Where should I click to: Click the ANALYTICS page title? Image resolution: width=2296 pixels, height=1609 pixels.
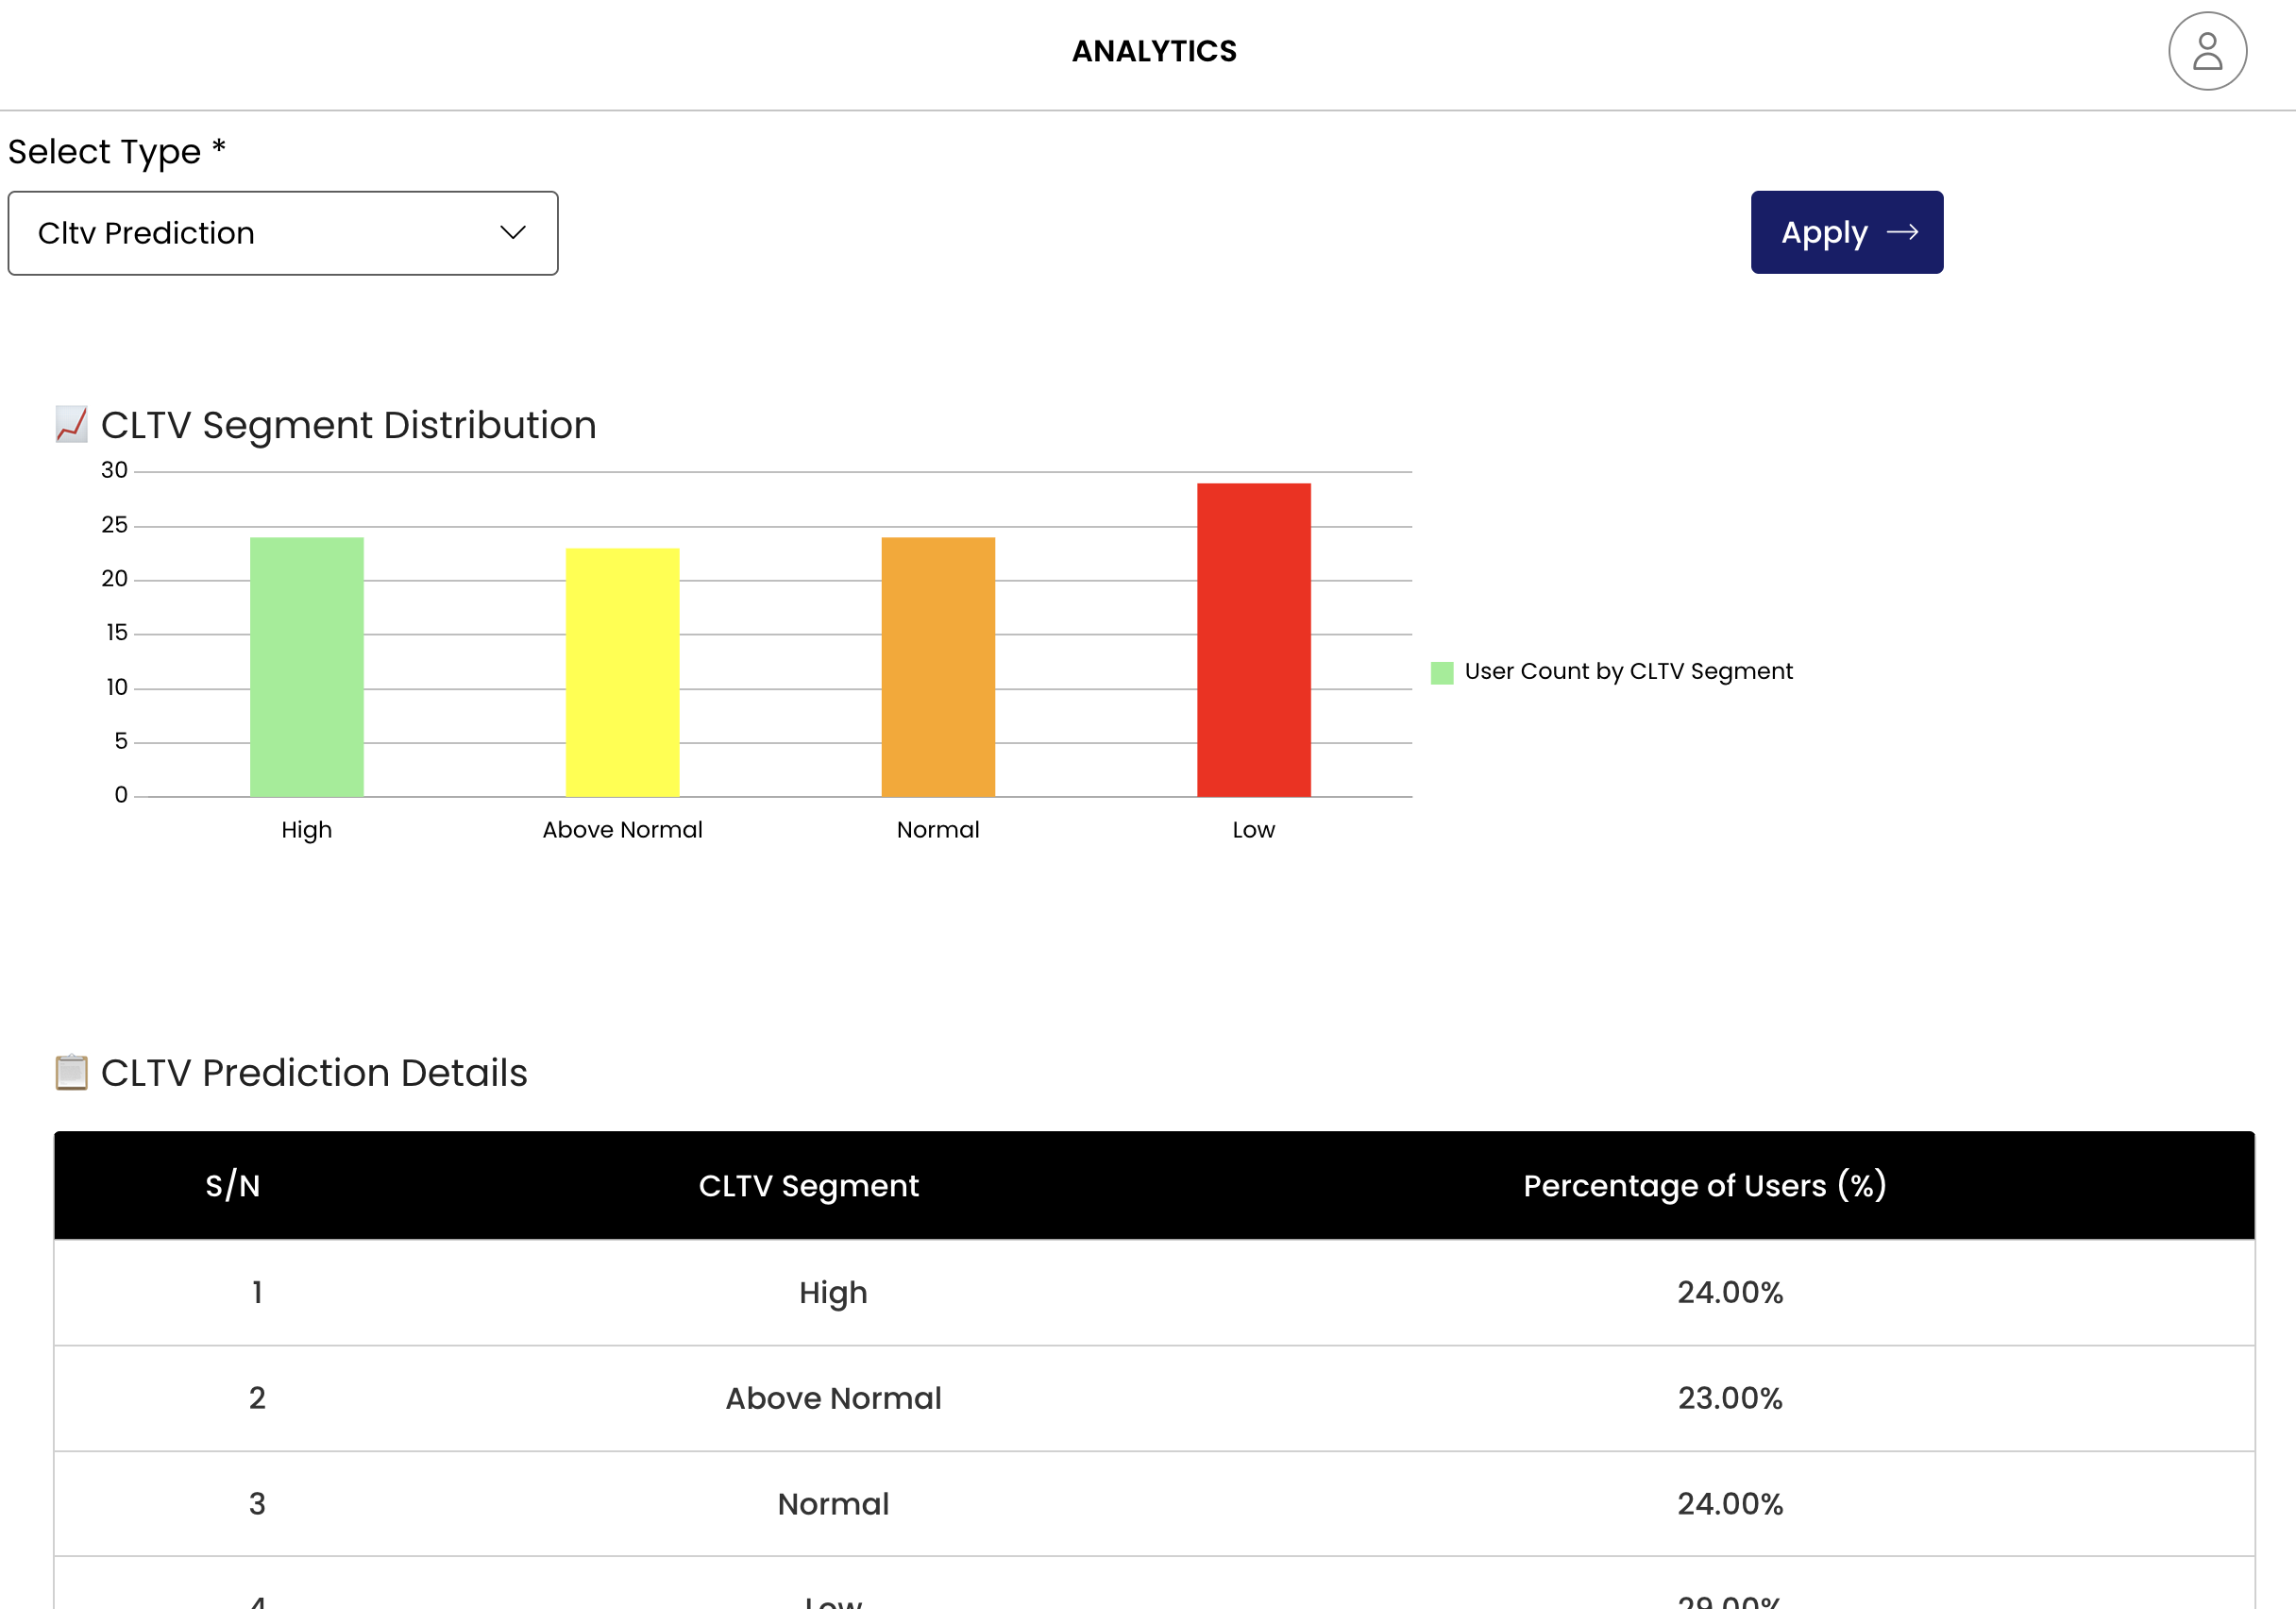click(x=1154, y=51)
